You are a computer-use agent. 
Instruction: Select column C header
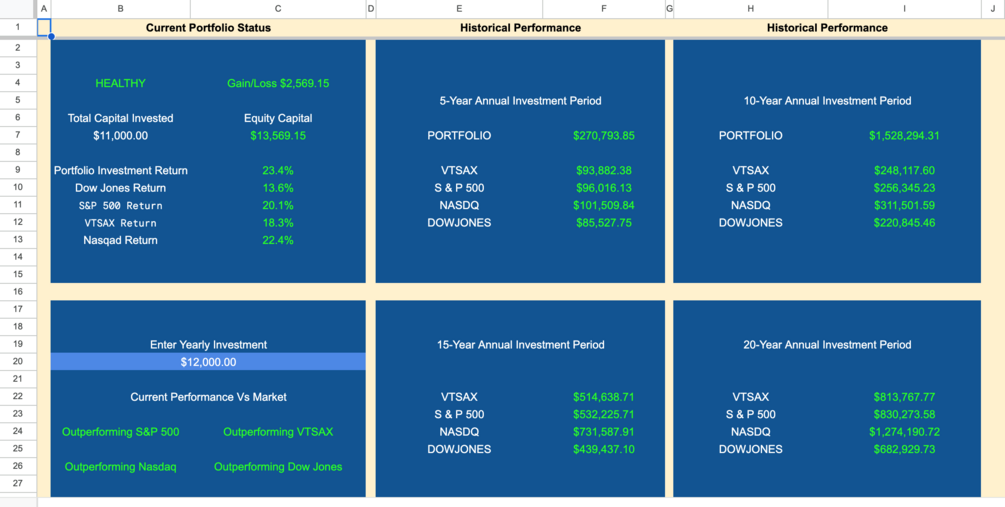(278, 9)
